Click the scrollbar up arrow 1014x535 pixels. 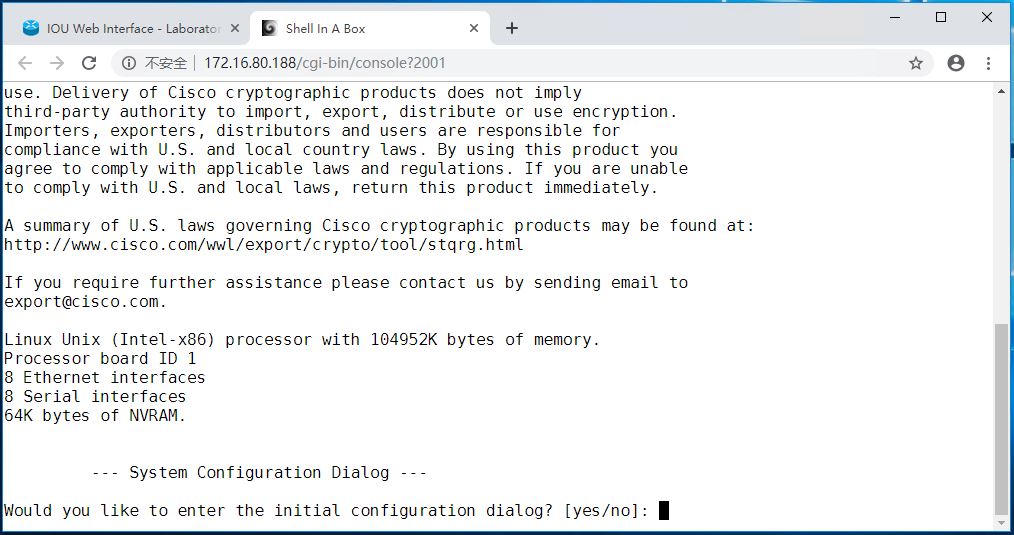point(1002,92)
